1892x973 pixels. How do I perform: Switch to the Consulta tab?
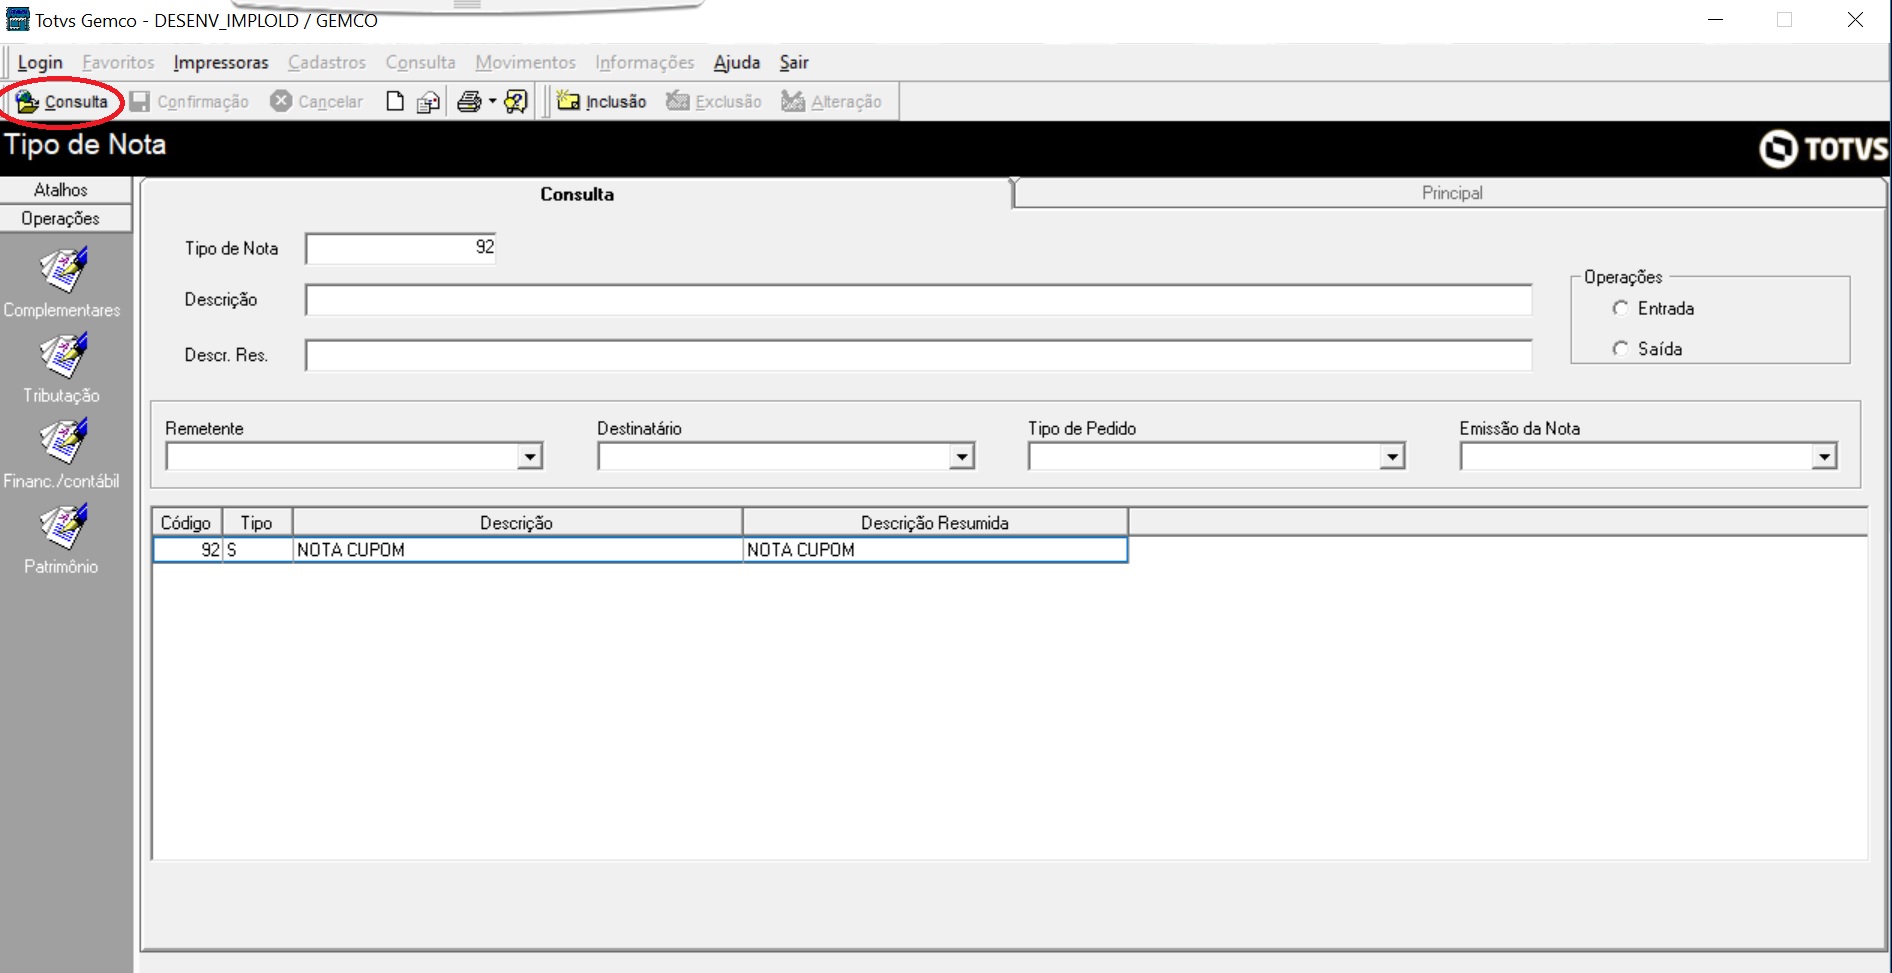click(577, 194)
